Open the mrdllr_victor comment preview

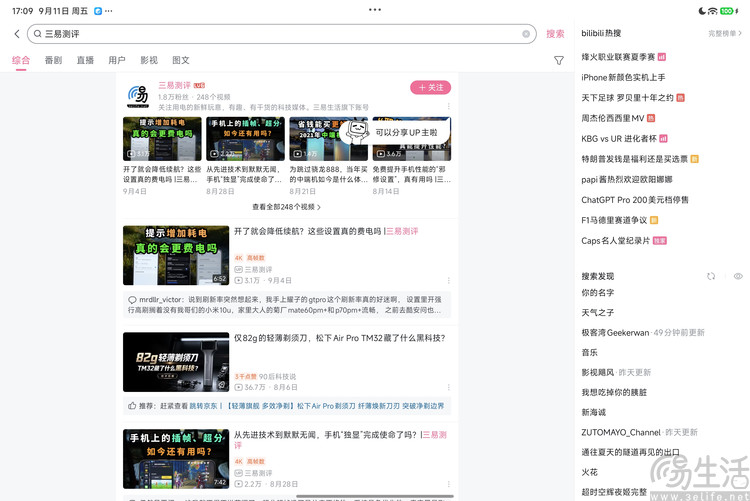[x=287, y=305]
